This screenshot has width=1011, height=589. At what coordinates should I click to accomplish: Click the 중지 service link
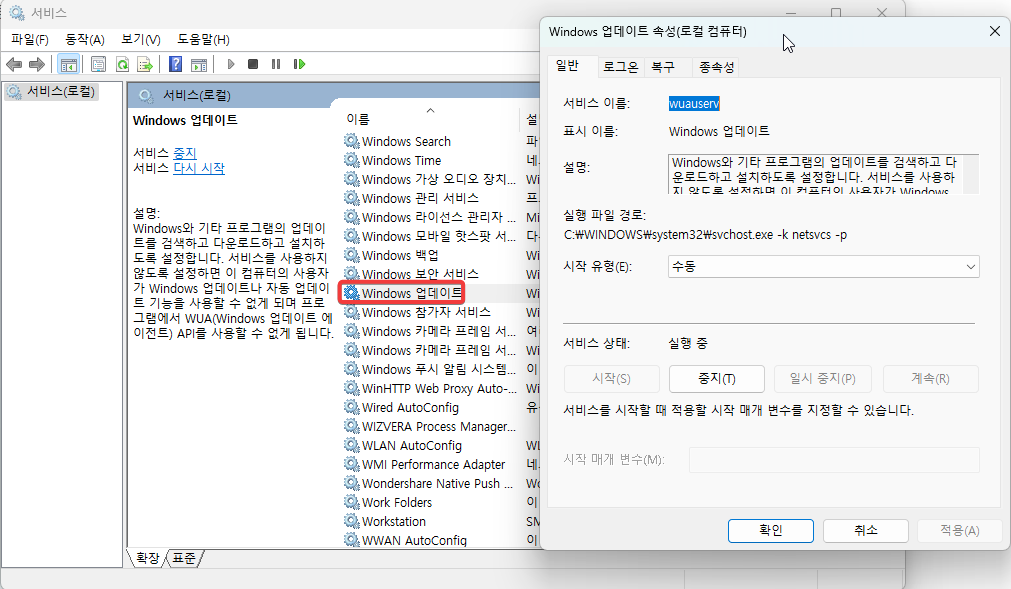coord(184,153)
